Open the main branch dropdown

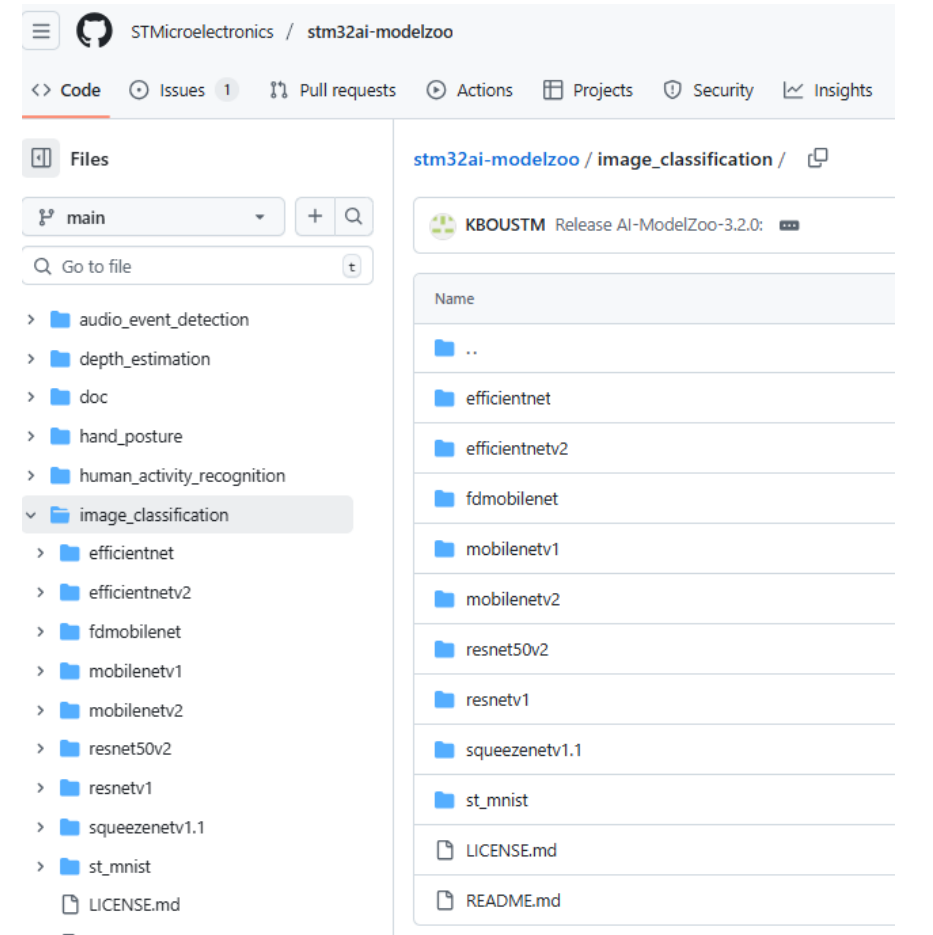[x=152, y=217]
